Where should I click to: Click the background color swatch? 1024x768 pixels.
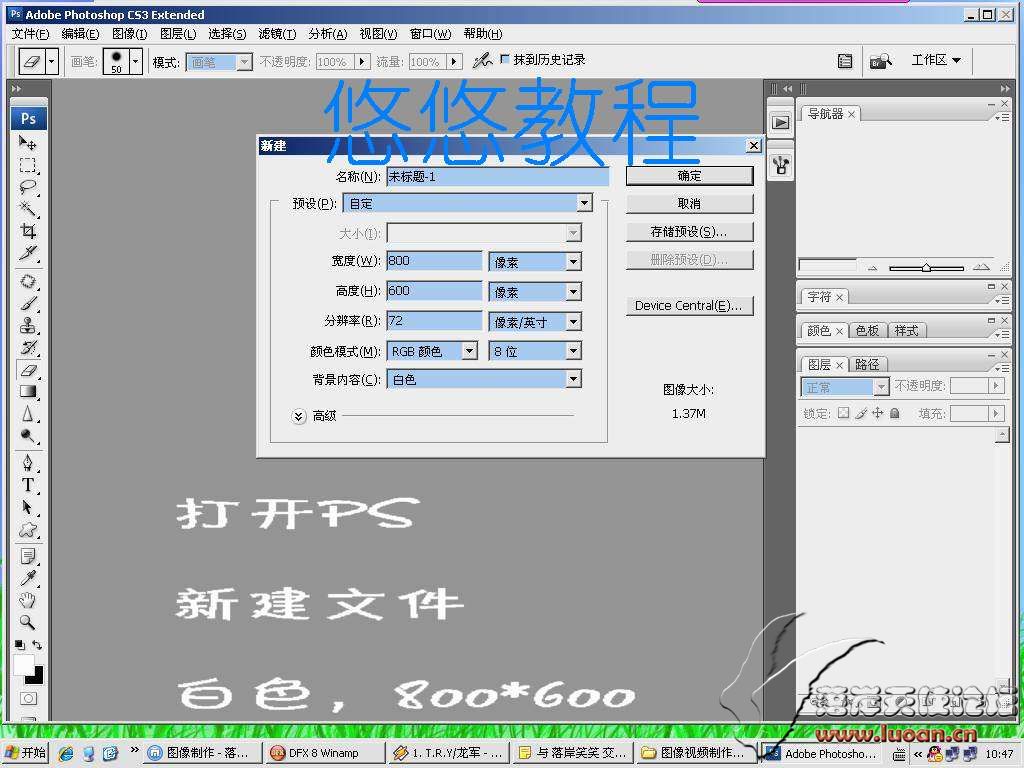point(37,676)
